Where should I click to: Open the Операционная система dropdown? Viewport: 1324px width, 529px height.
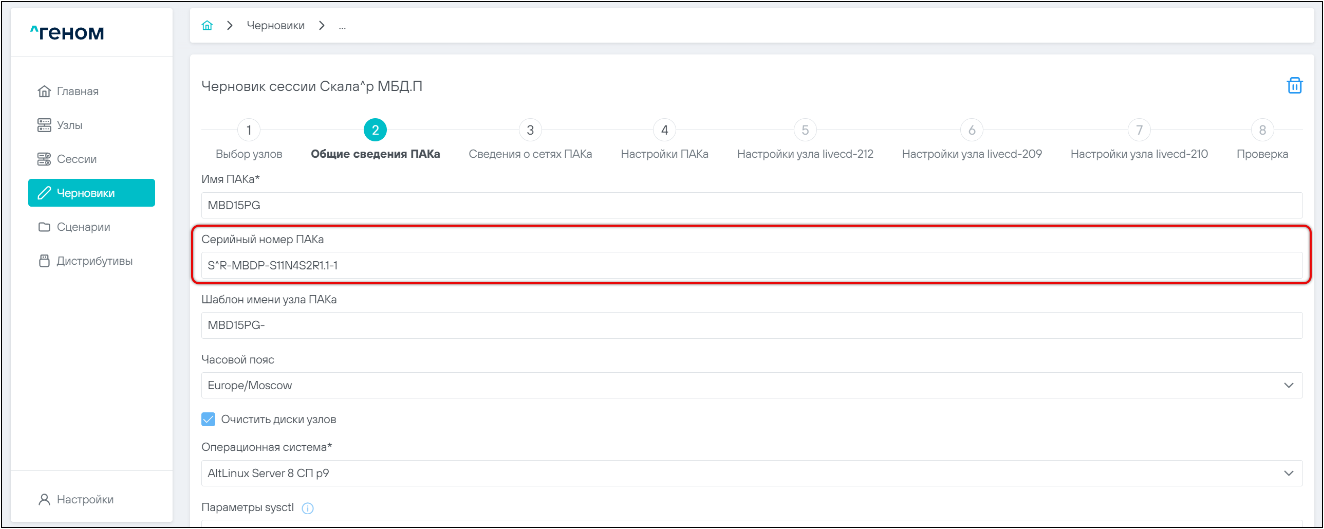tap(1287, 473)
